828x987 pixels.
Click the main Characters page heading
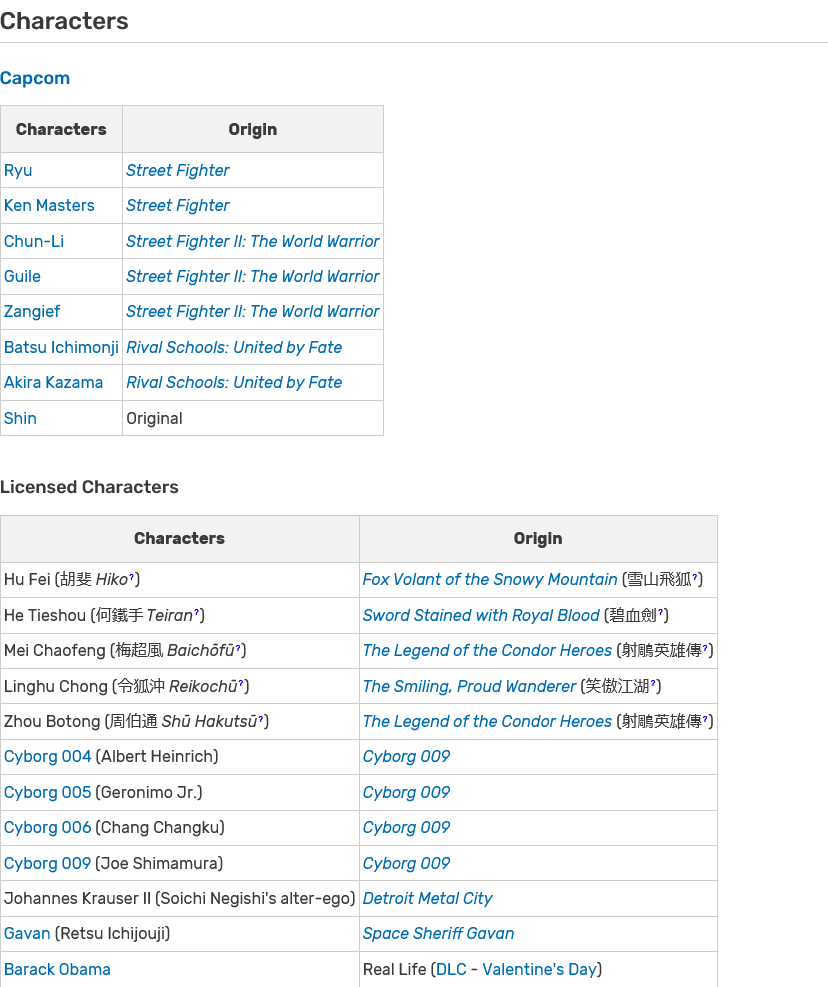(64, 21)
